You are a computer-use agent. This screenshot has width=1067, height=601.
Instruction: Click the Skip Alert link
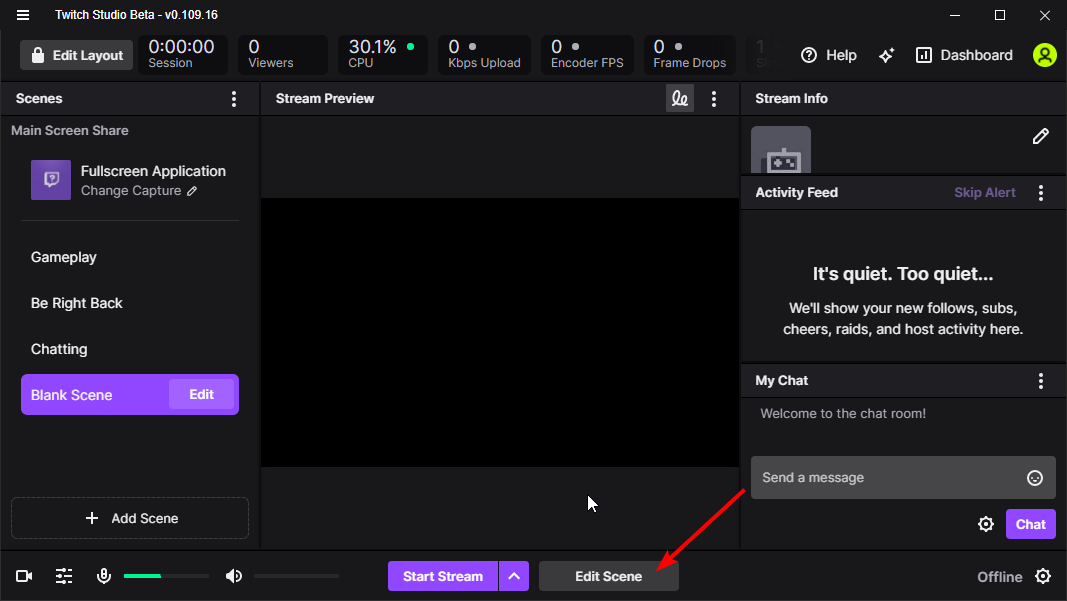click(984, 192)
